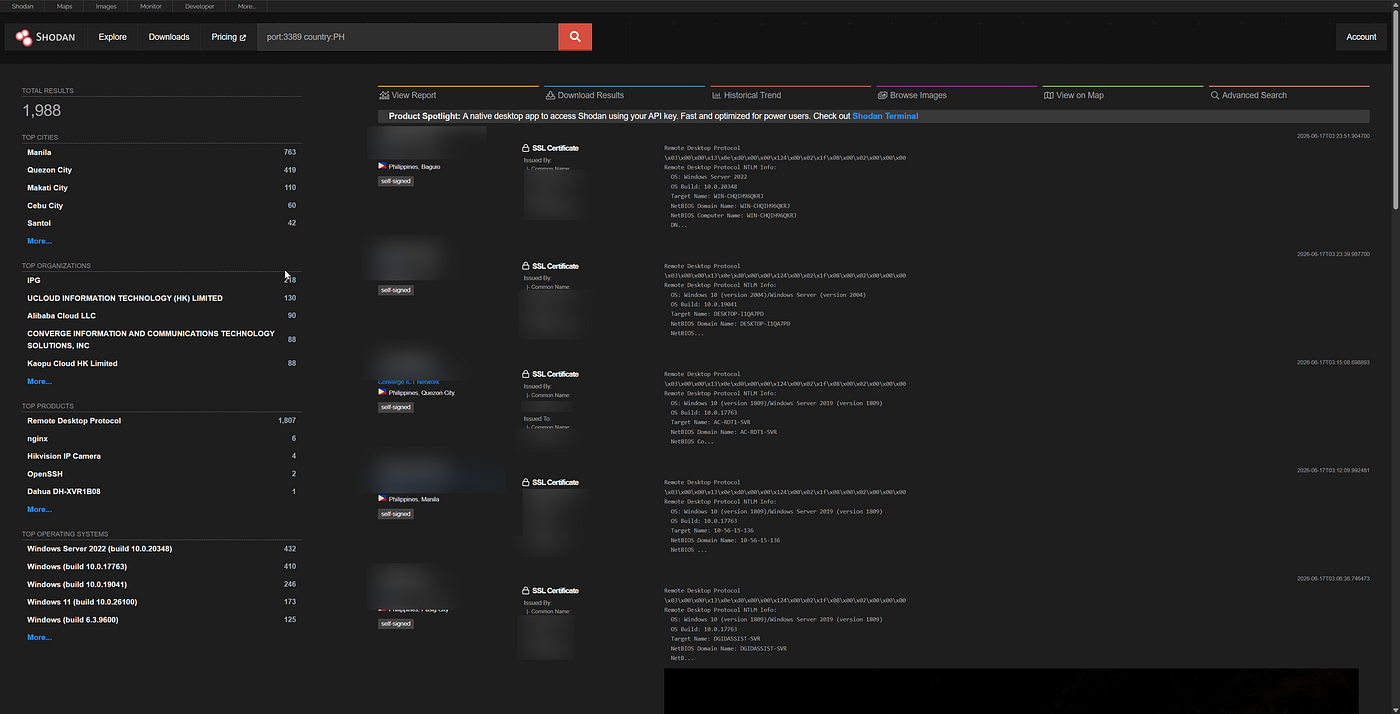Open the Shodan tab in the top bar

[22, 6]
